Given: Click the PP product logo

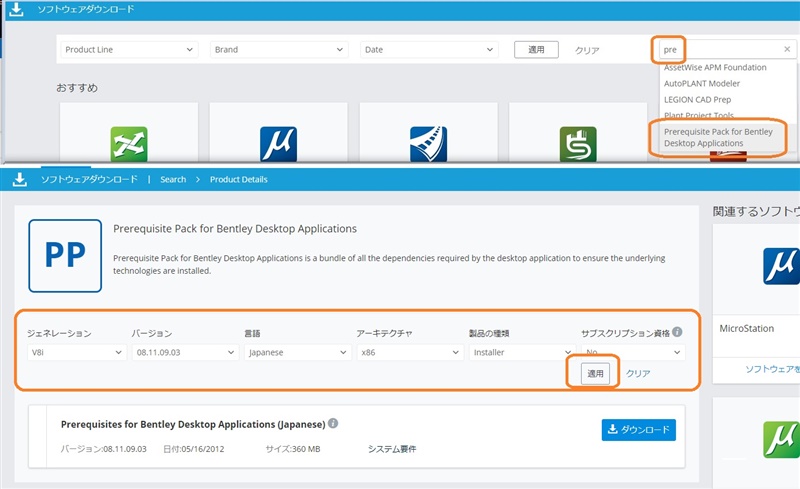Looking at the screenshot, I should (x=65, y=256).
